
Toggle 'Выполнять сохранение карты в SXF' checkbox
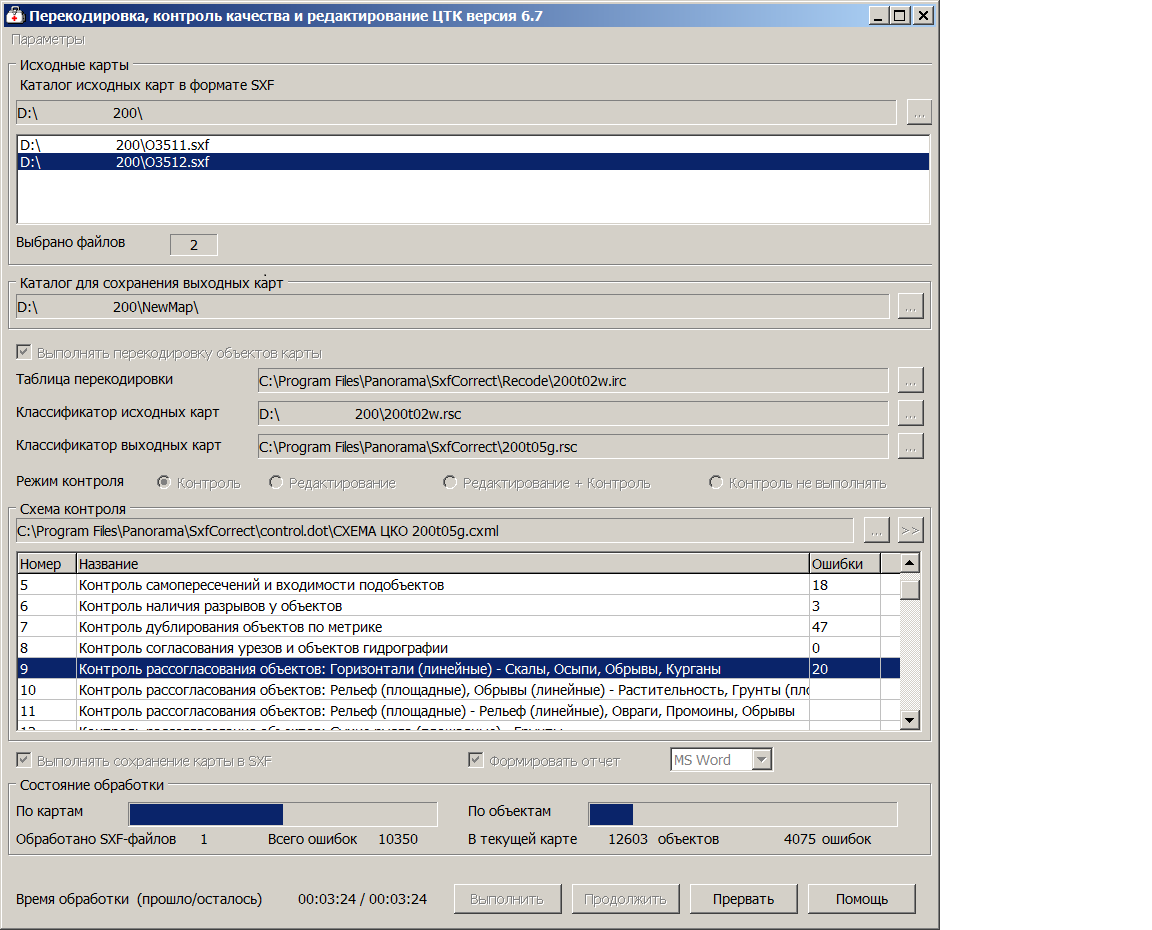click(24, 760)
